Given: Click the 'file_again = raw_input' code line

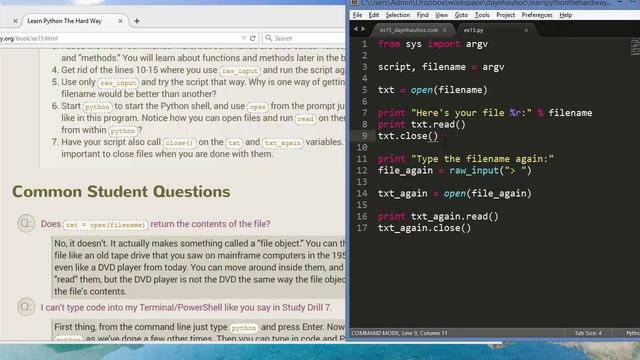Looking at the screenshot, I should click(x=455, y=170).
